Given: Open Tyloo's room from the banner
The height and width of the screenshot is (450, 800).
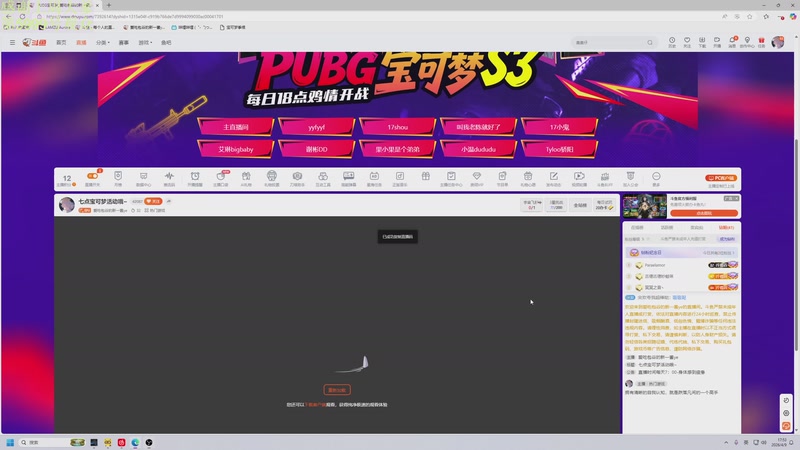Looking at the screenshot, I should pyautogui.click(x=559, y=149).
